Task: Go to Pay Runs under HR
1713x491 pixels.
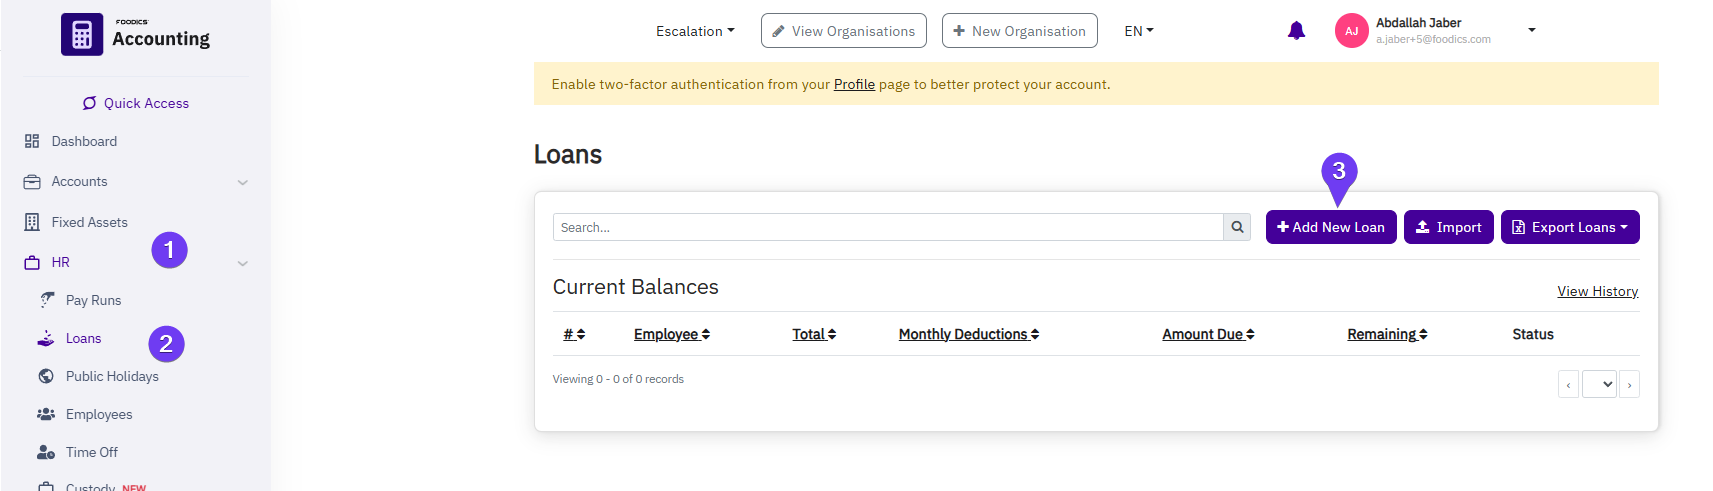Action: coord(93,300)
